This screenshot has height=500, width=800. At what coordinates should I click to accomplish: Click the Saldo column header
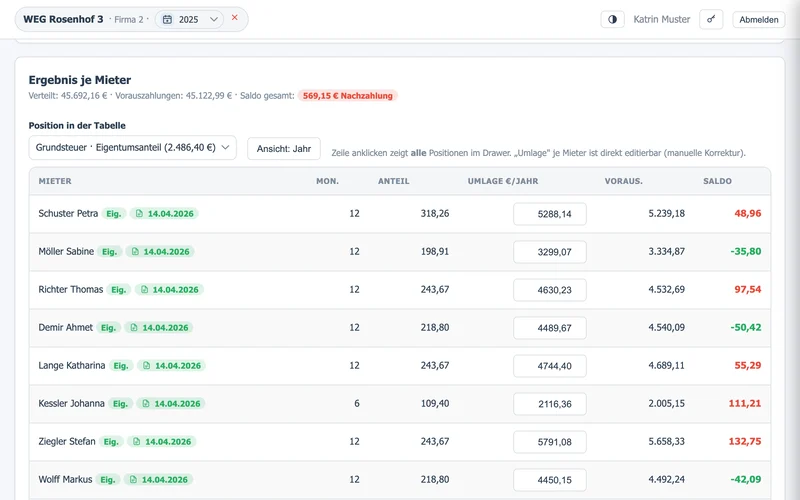coord(717,181)
